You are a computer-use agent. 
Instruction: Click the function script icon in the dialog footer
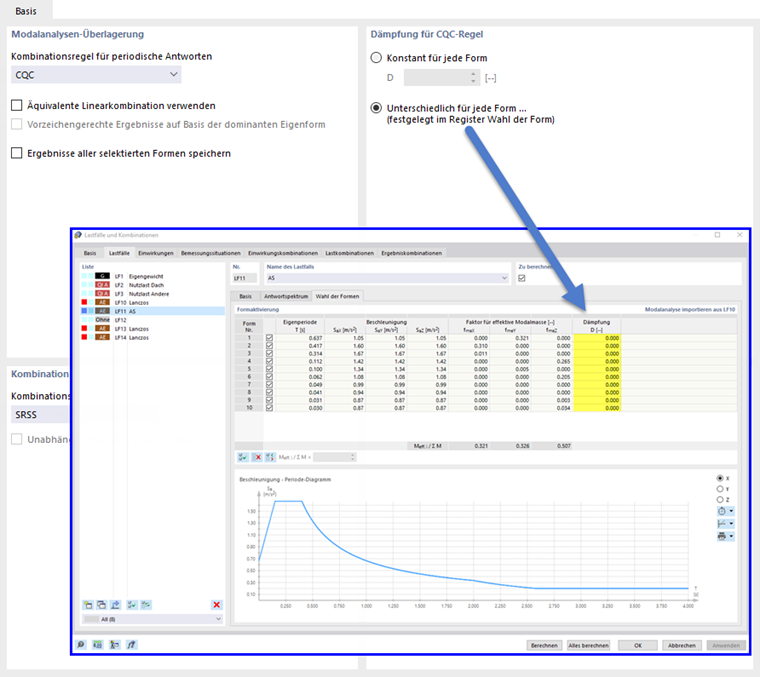coord(131,645)
